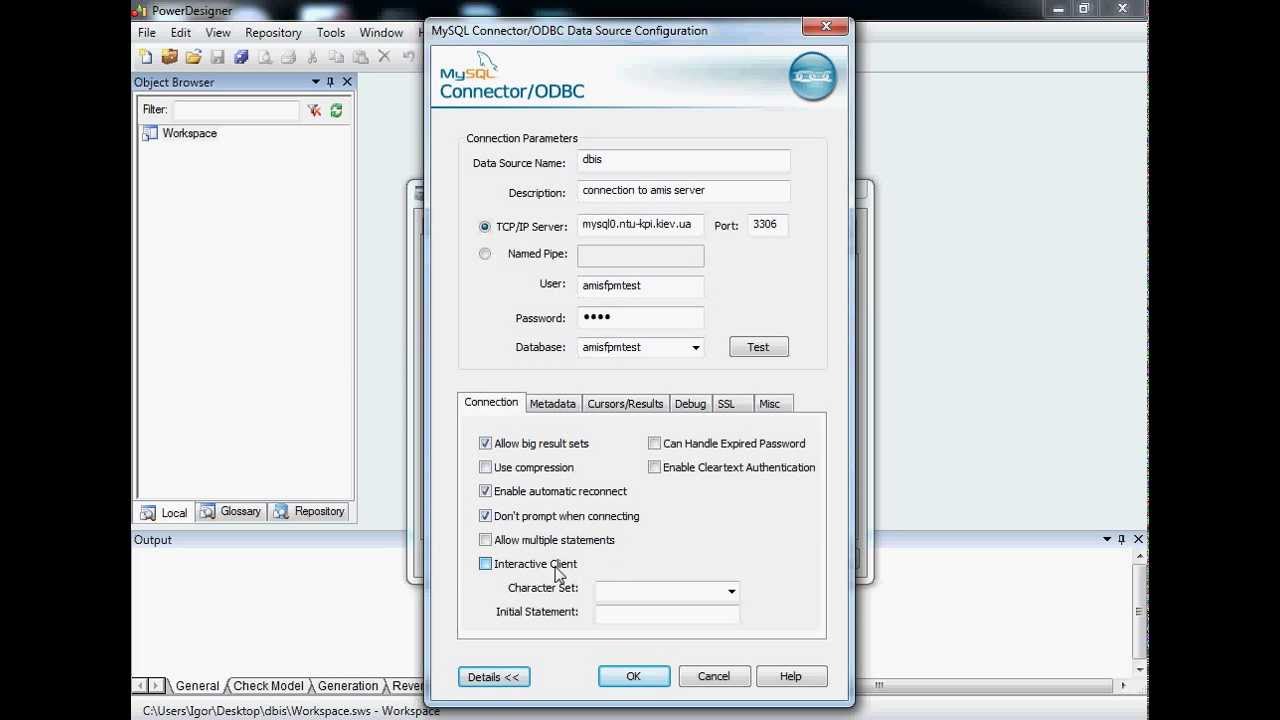Click the Print toolbar icon
This screenshot has height=720, width=1280.
(289, 57)
